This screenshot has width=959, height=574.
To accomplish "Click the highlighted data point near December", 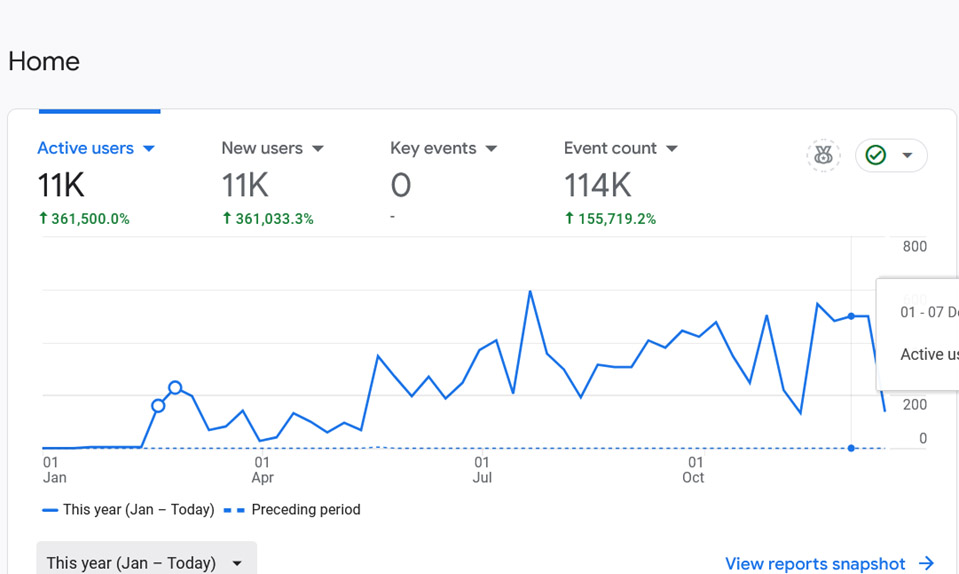I will [851, 316].
